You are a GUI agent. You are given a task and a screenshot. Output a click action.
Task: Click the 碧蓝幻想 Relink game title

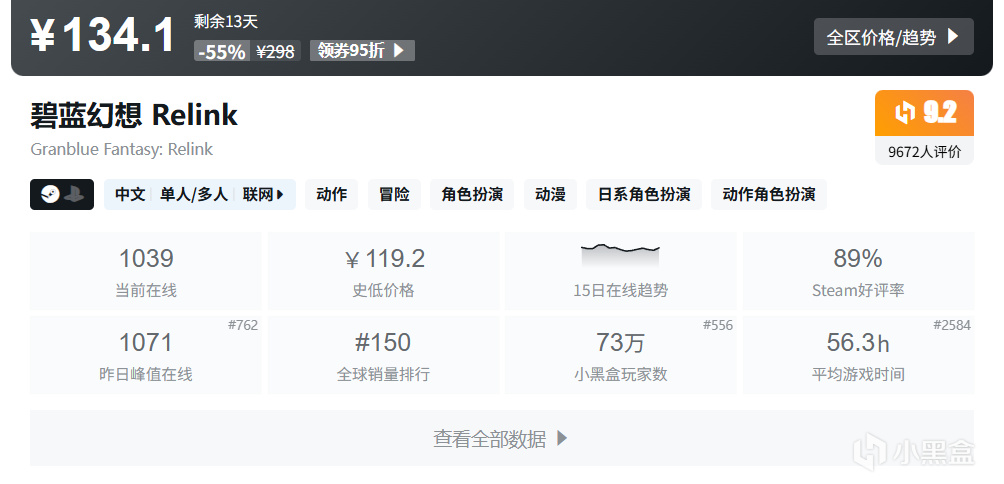coord(134,115)
